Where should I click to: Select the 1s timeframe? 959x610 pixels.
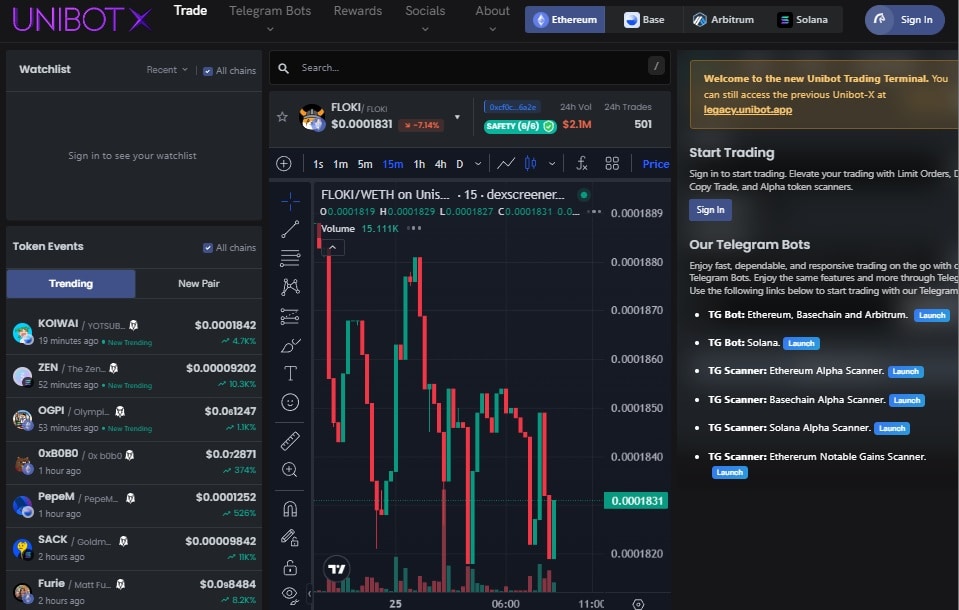318,164
